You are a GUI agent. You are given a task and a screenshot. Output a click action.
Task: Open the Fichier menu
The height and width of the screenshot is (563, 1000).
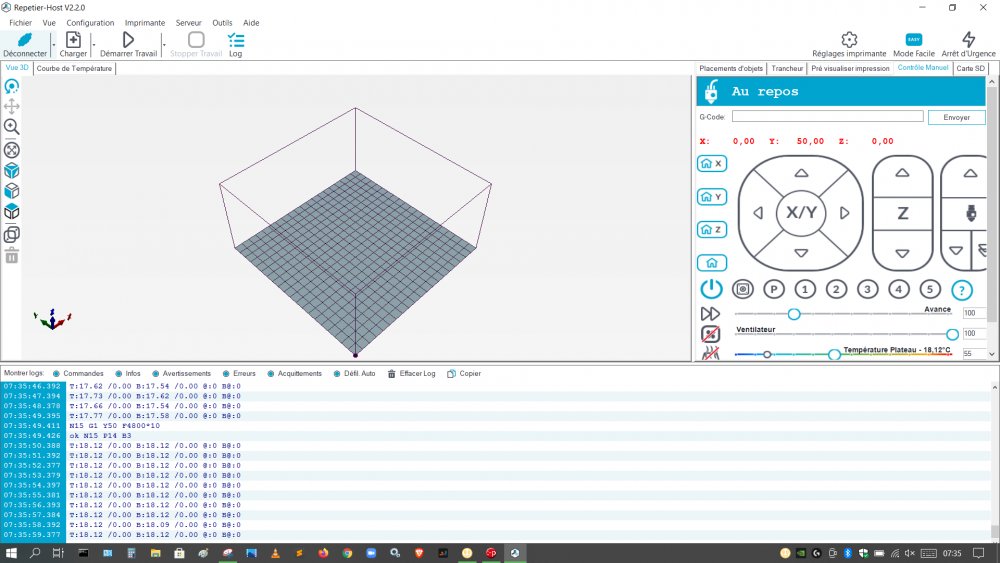pos(20,22)
